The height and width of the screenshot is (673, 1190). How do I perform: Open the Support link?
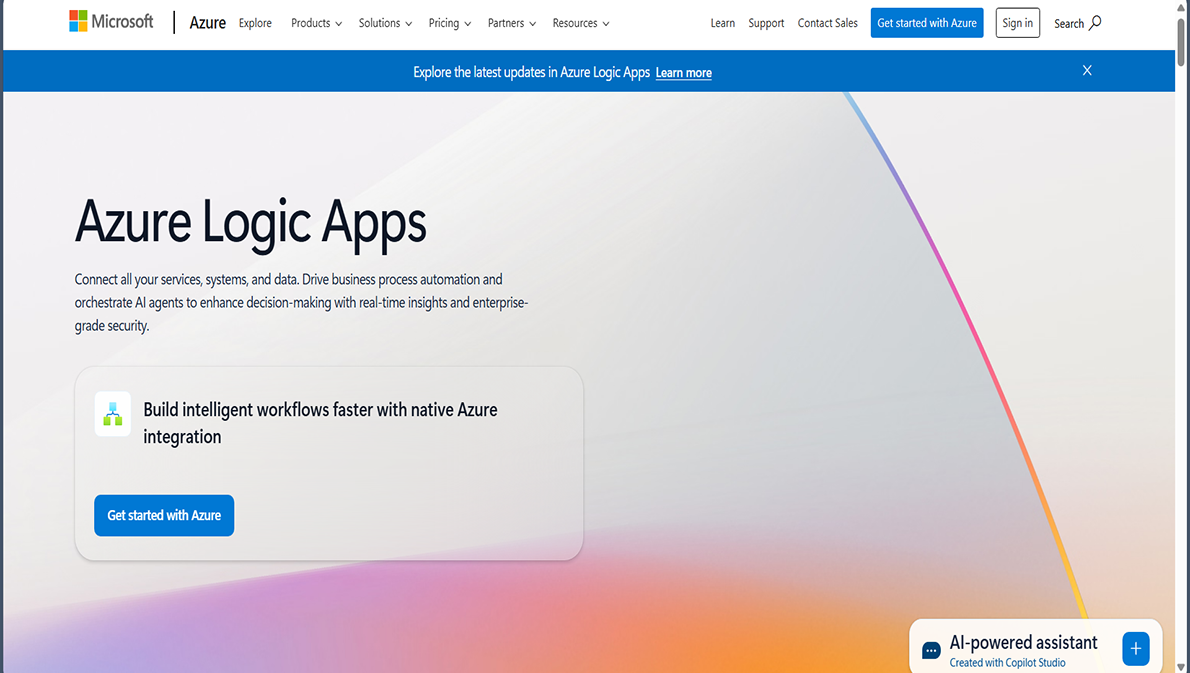click(x=766, y=23)
